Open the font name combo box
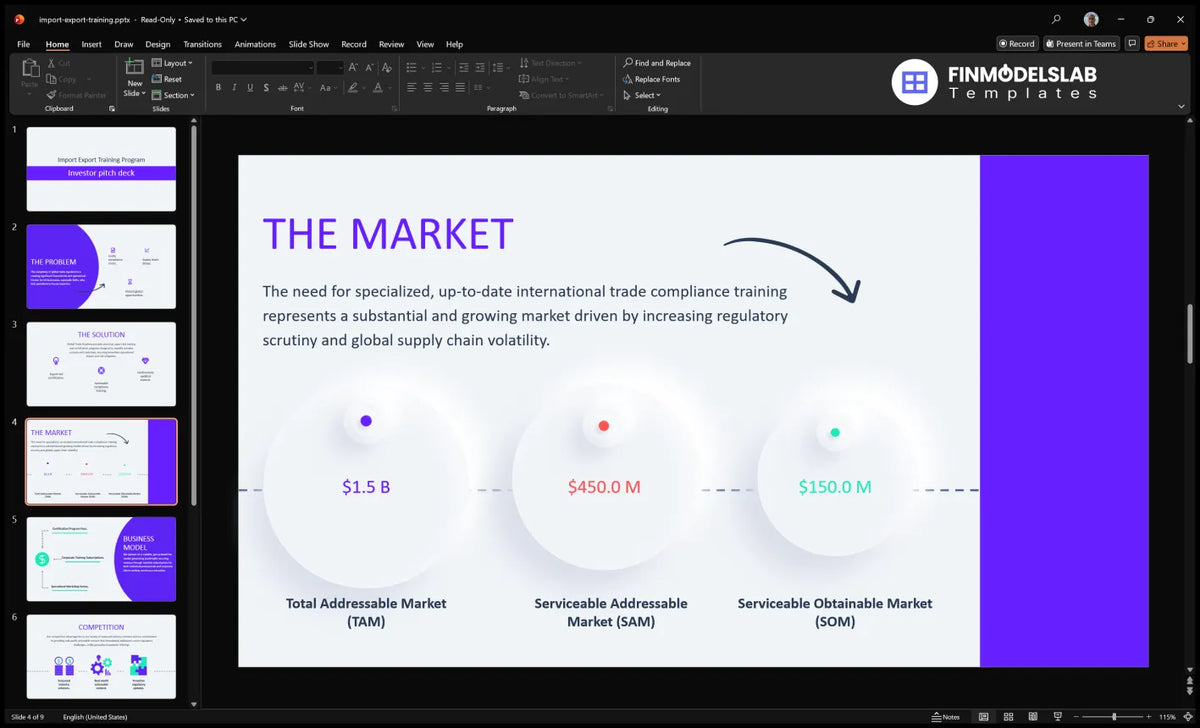Screen dimensions: 1200x728 [x=262, y=67]
